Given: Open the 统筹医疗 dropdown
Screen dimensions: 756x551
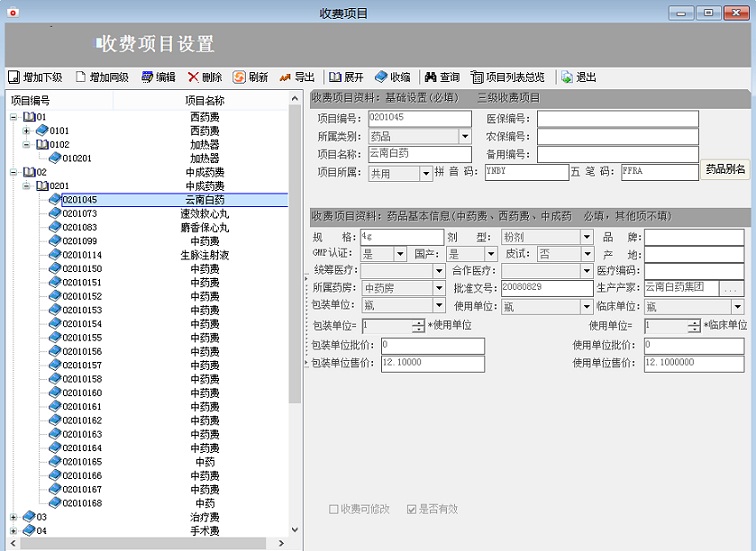Looking at the screenshot, I should 439,271.
